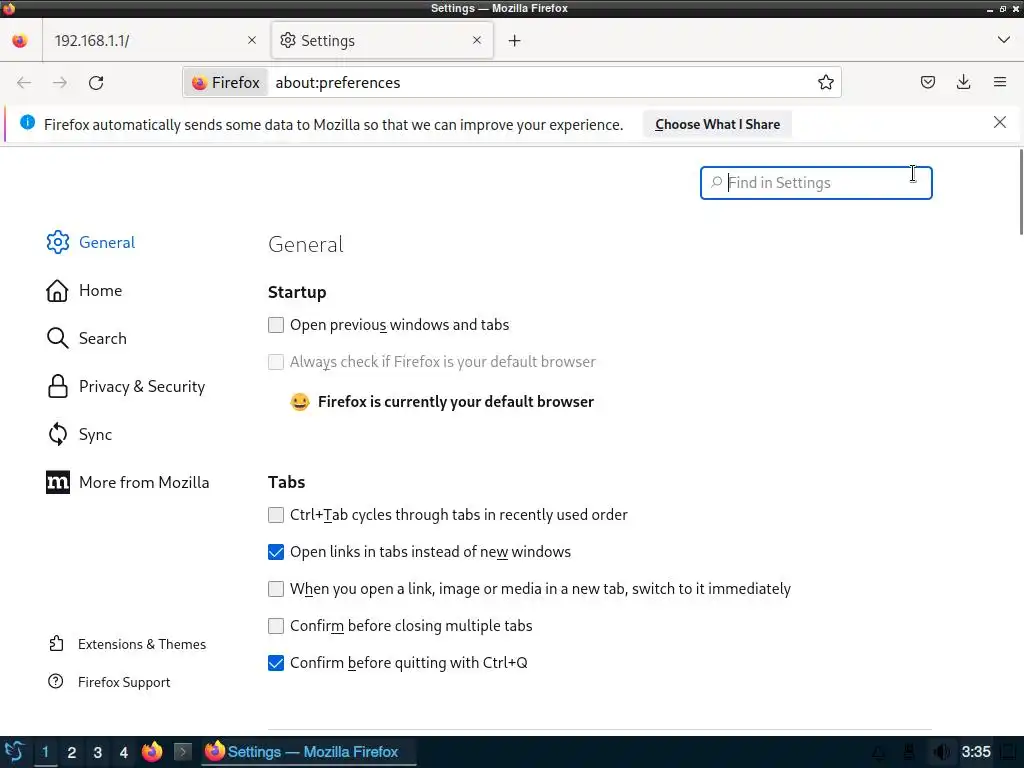The height and width of the screenshot is (768, 1024).
Task: Open Firefox View pinned tab icon
Action: 20,40
